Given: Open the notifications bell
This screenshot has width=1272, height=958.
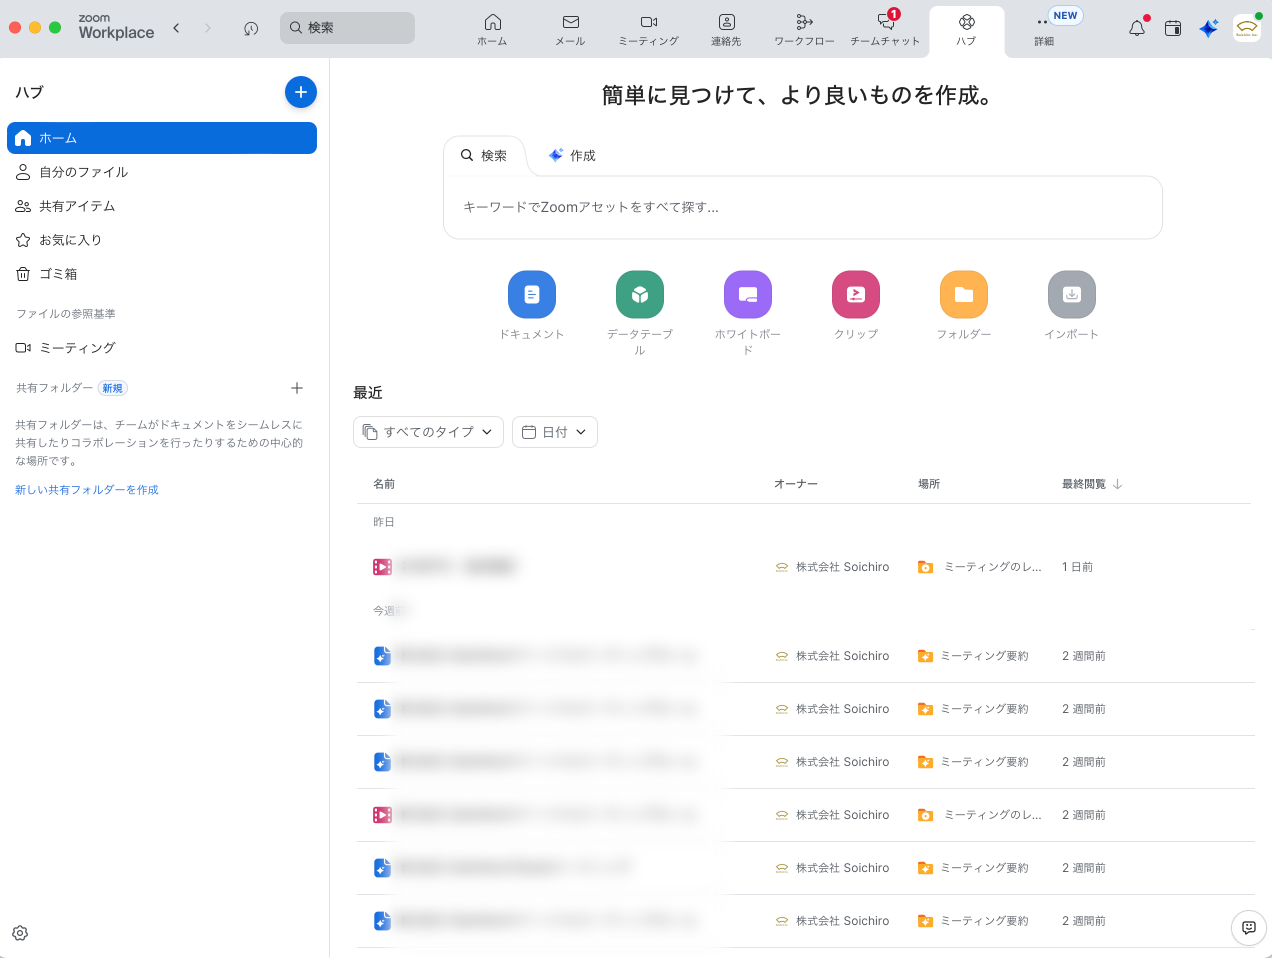Looking at the screenshot, I should coord(1136,29).
